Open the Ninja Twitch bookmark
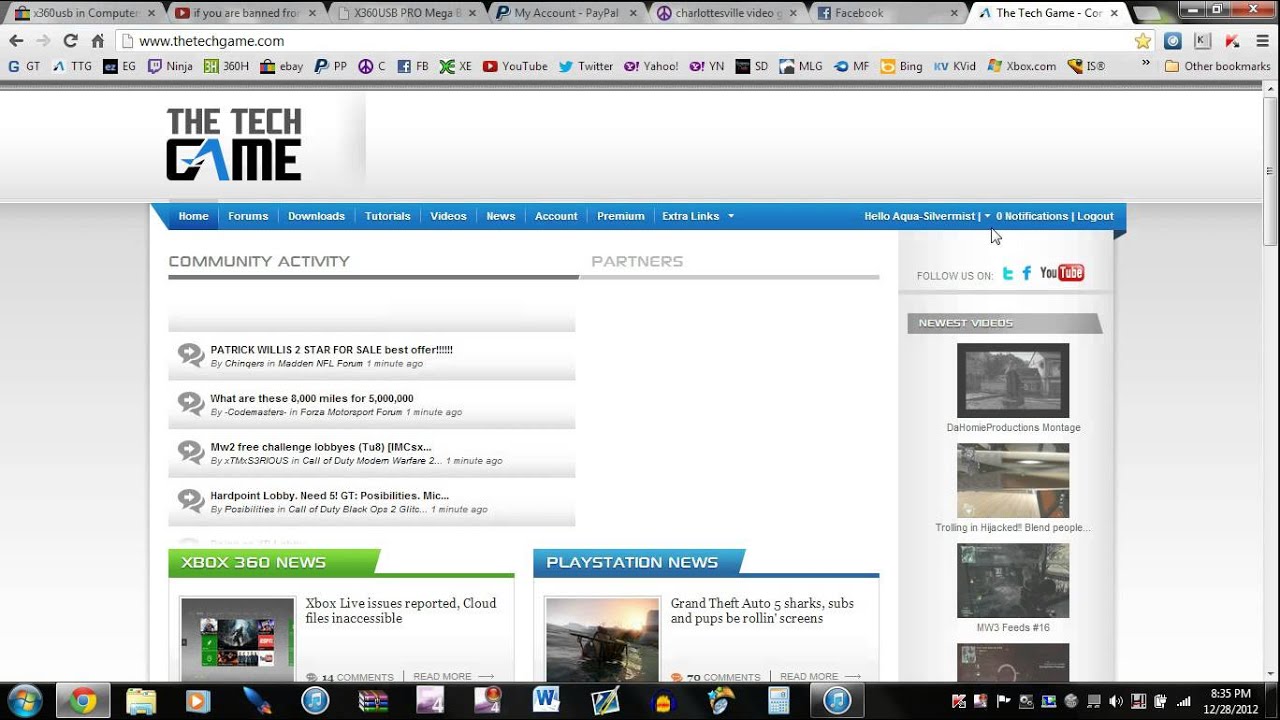The height and width of the screenshot is (720, 1280). coord(170,66)
